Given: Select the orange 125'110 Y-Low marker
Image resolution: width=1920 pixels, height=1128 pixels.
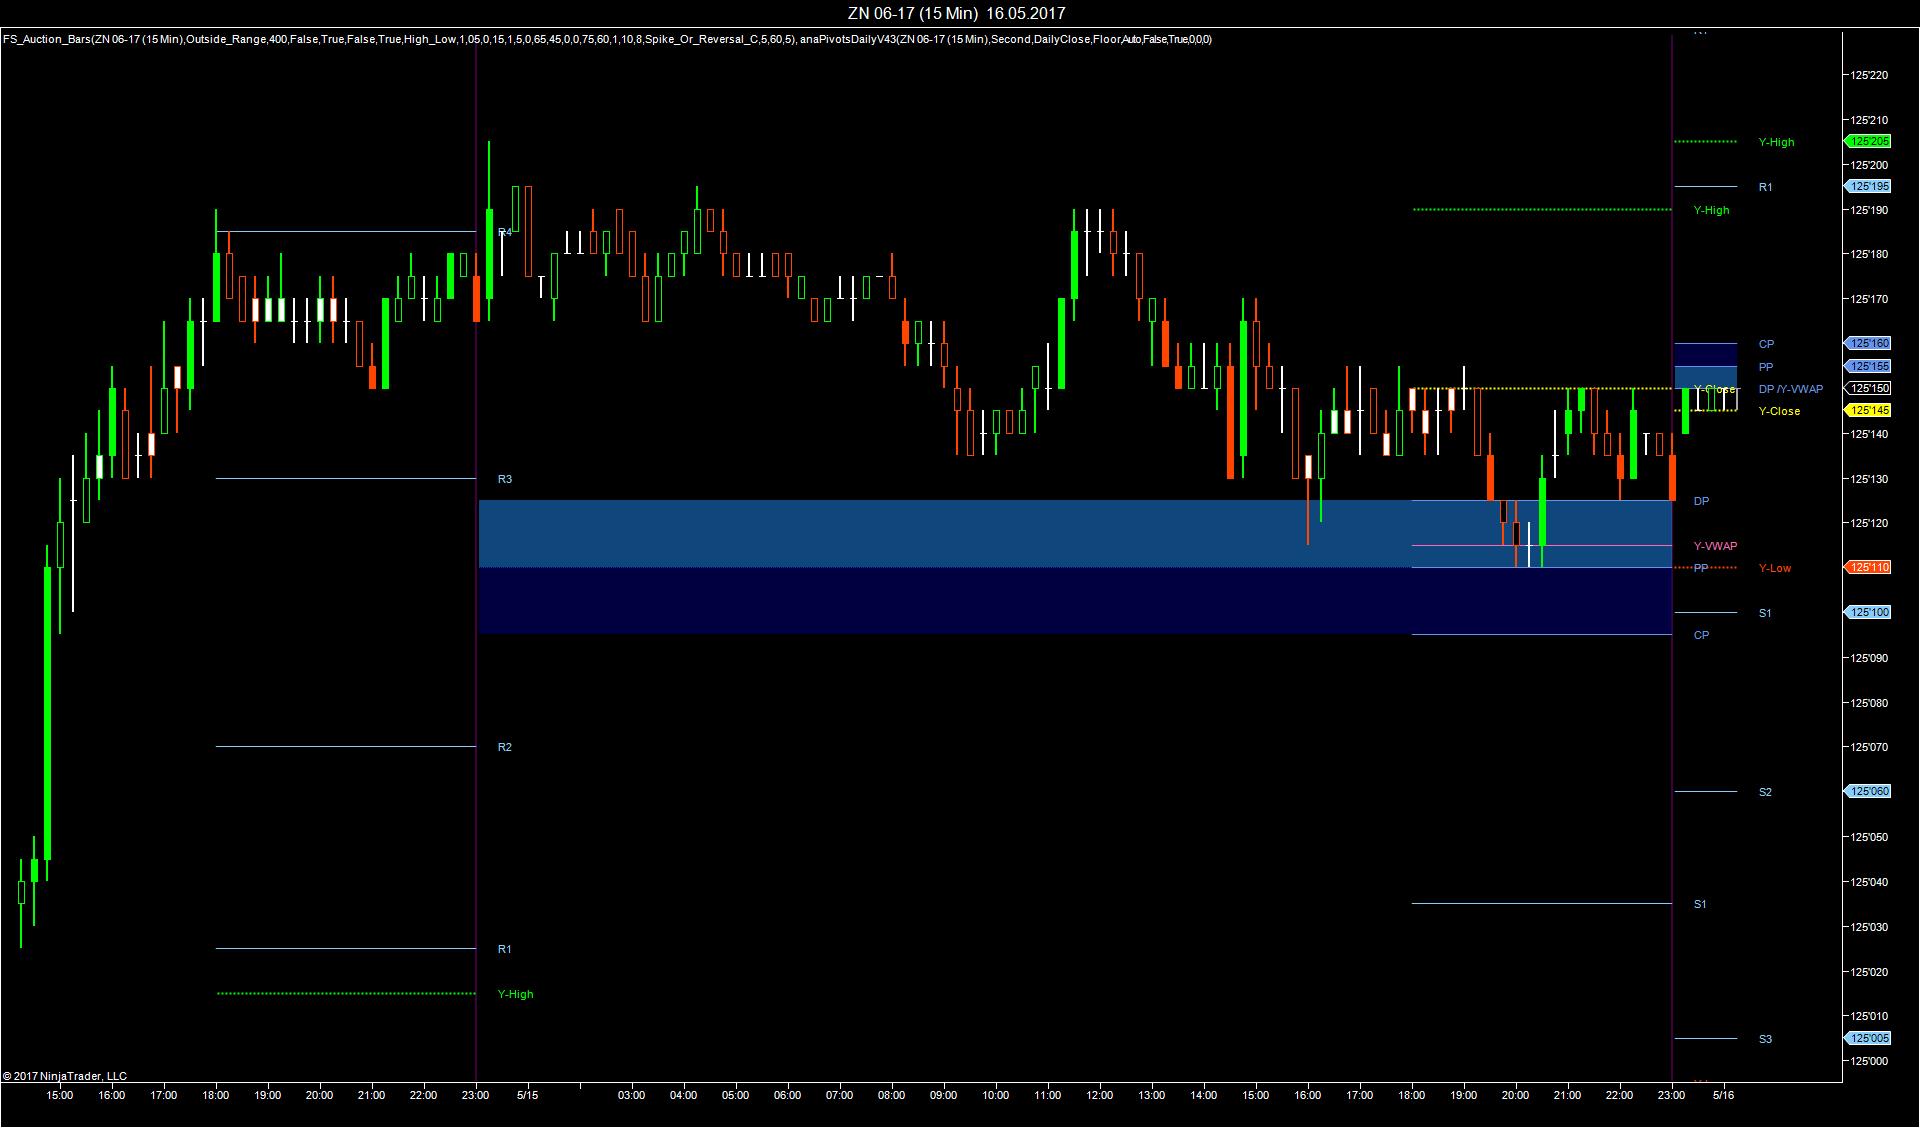Looking at the screenshot, I should (x=1868, y=568).
